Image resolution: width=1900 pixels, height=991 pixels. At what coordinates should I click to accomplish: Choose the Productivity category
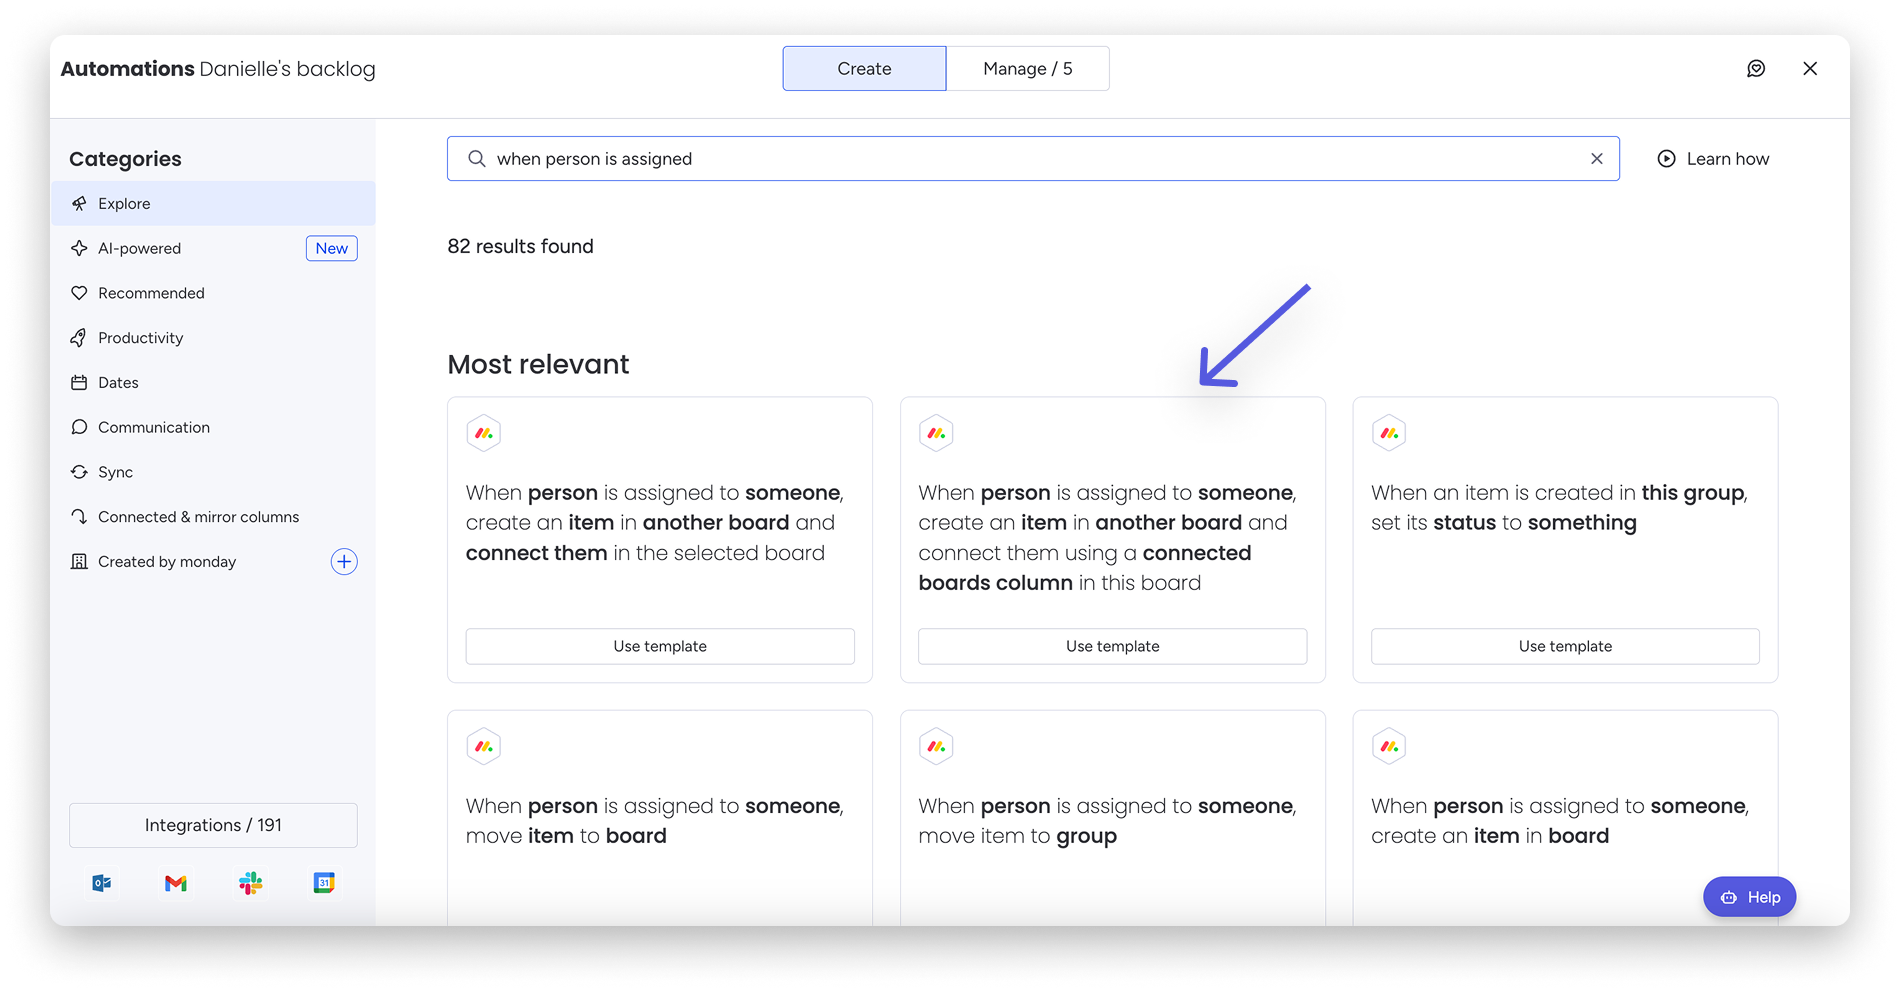tap(213, 338)
